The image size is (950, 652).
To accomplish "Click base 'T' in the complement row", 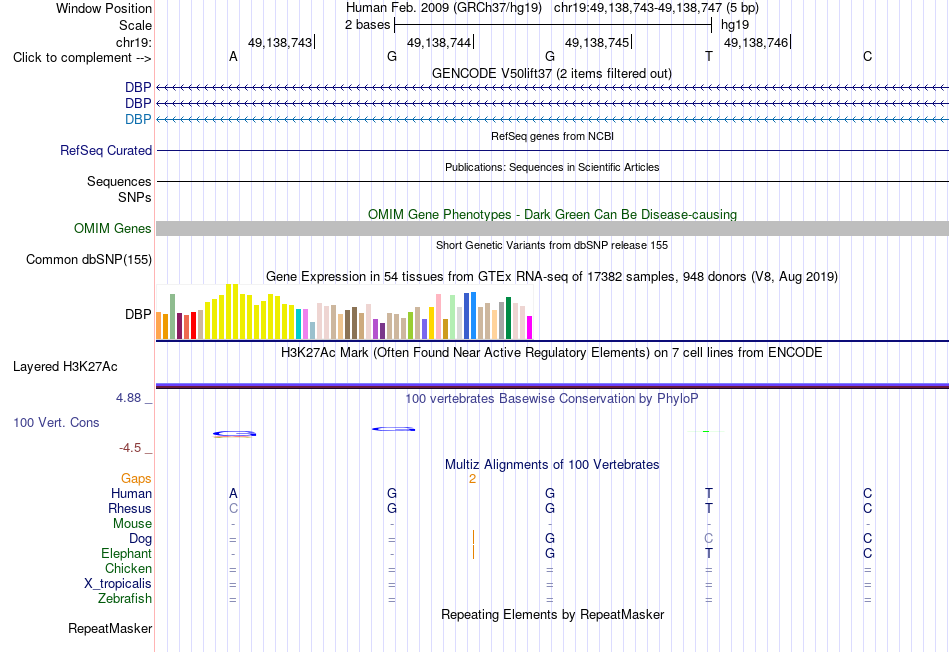I will [x=709, y=57].
